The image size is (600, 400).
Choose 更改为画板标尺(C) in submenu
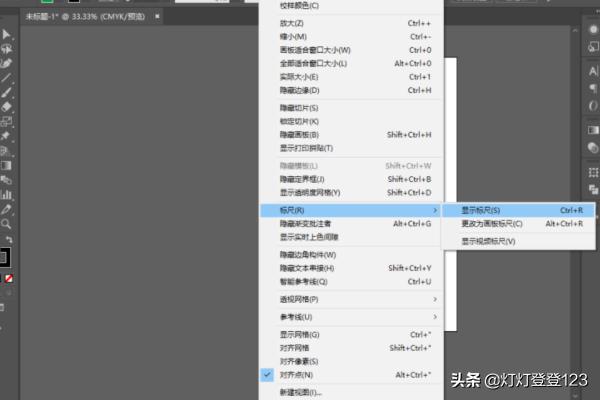coord(493,224)
